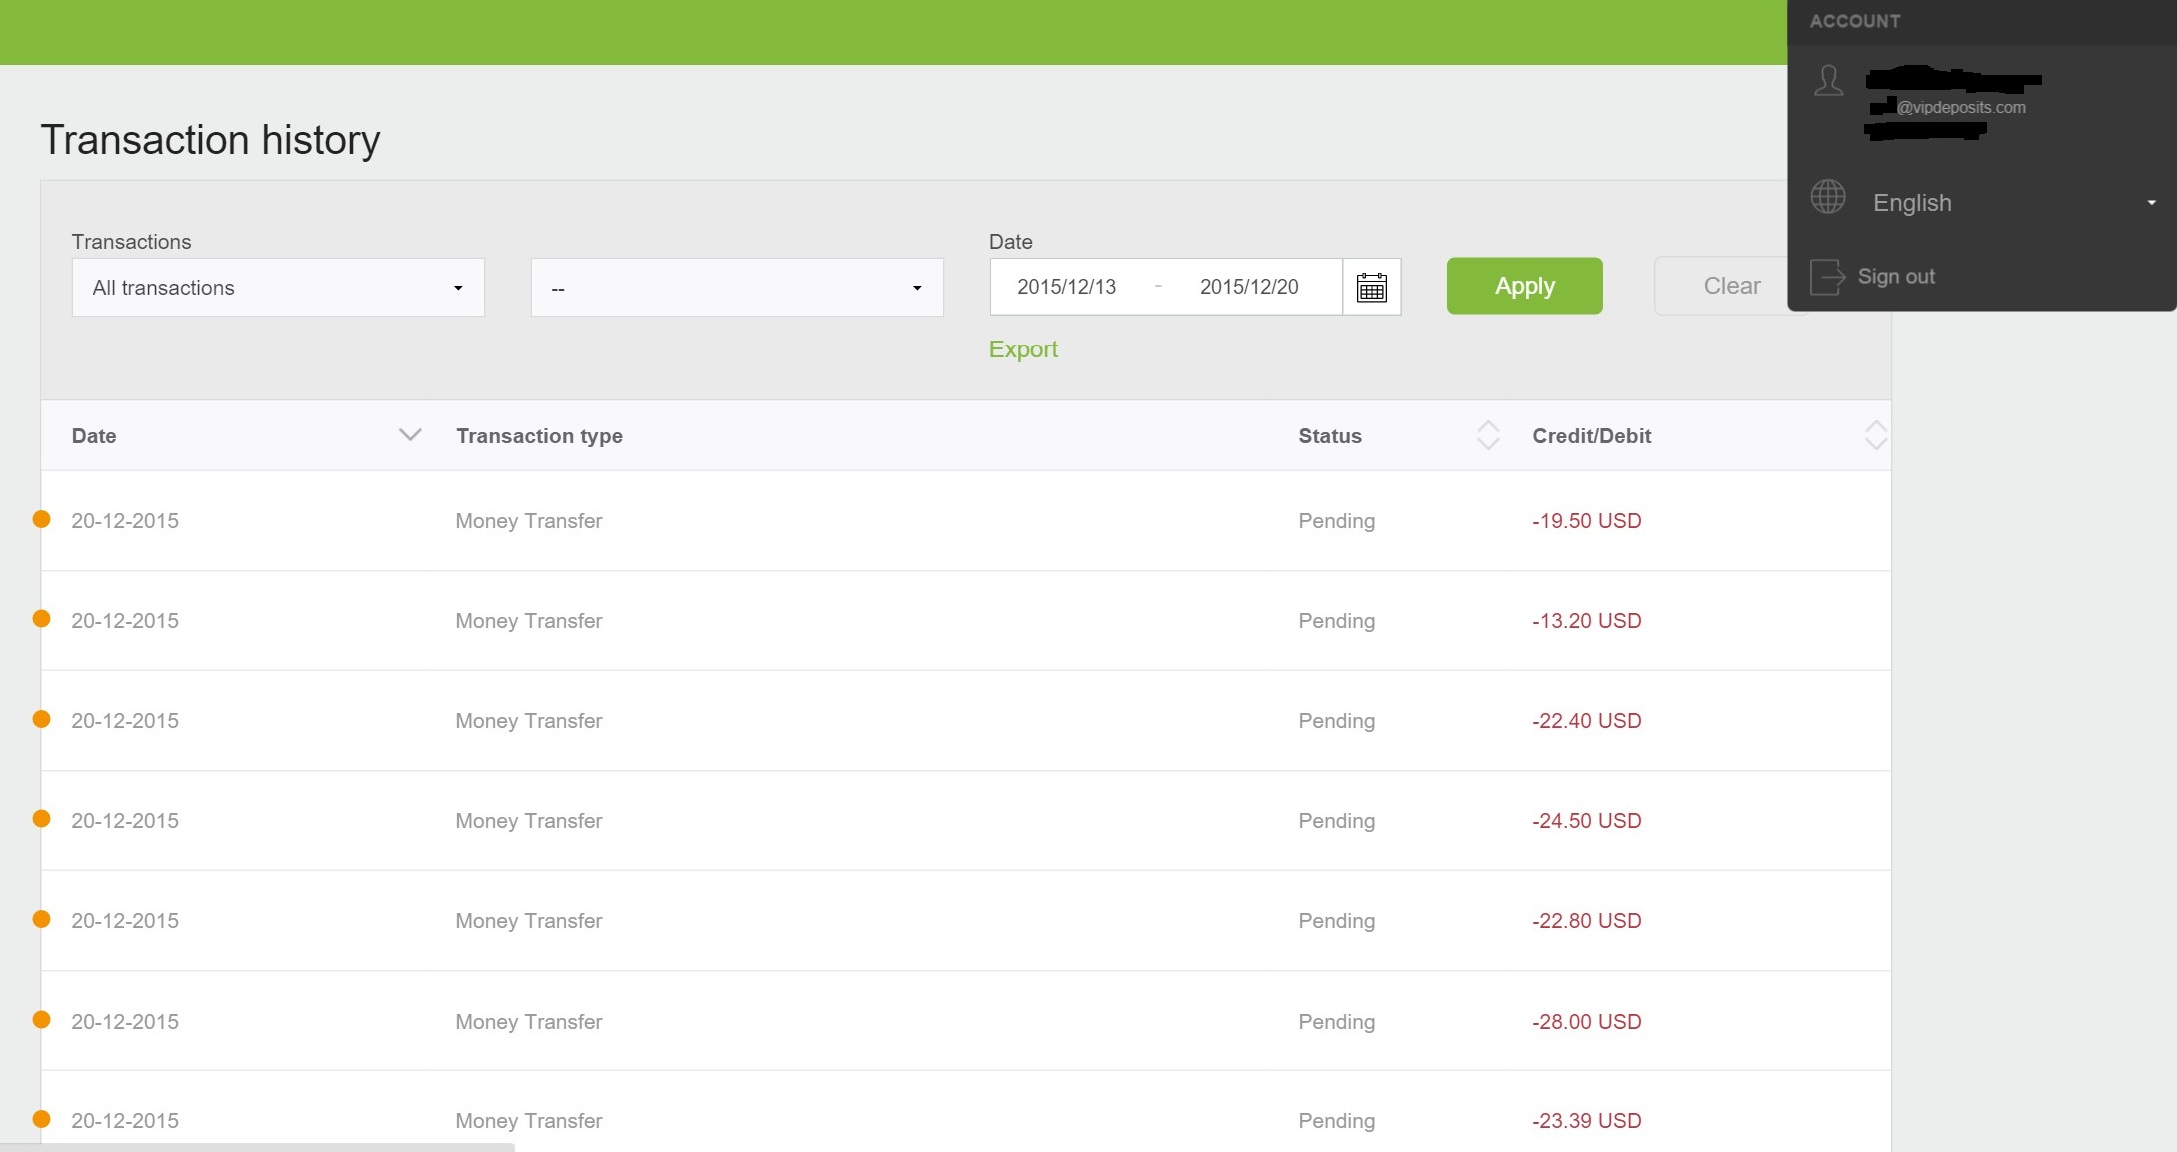Click the user profile icon in Account panel

1828,81
